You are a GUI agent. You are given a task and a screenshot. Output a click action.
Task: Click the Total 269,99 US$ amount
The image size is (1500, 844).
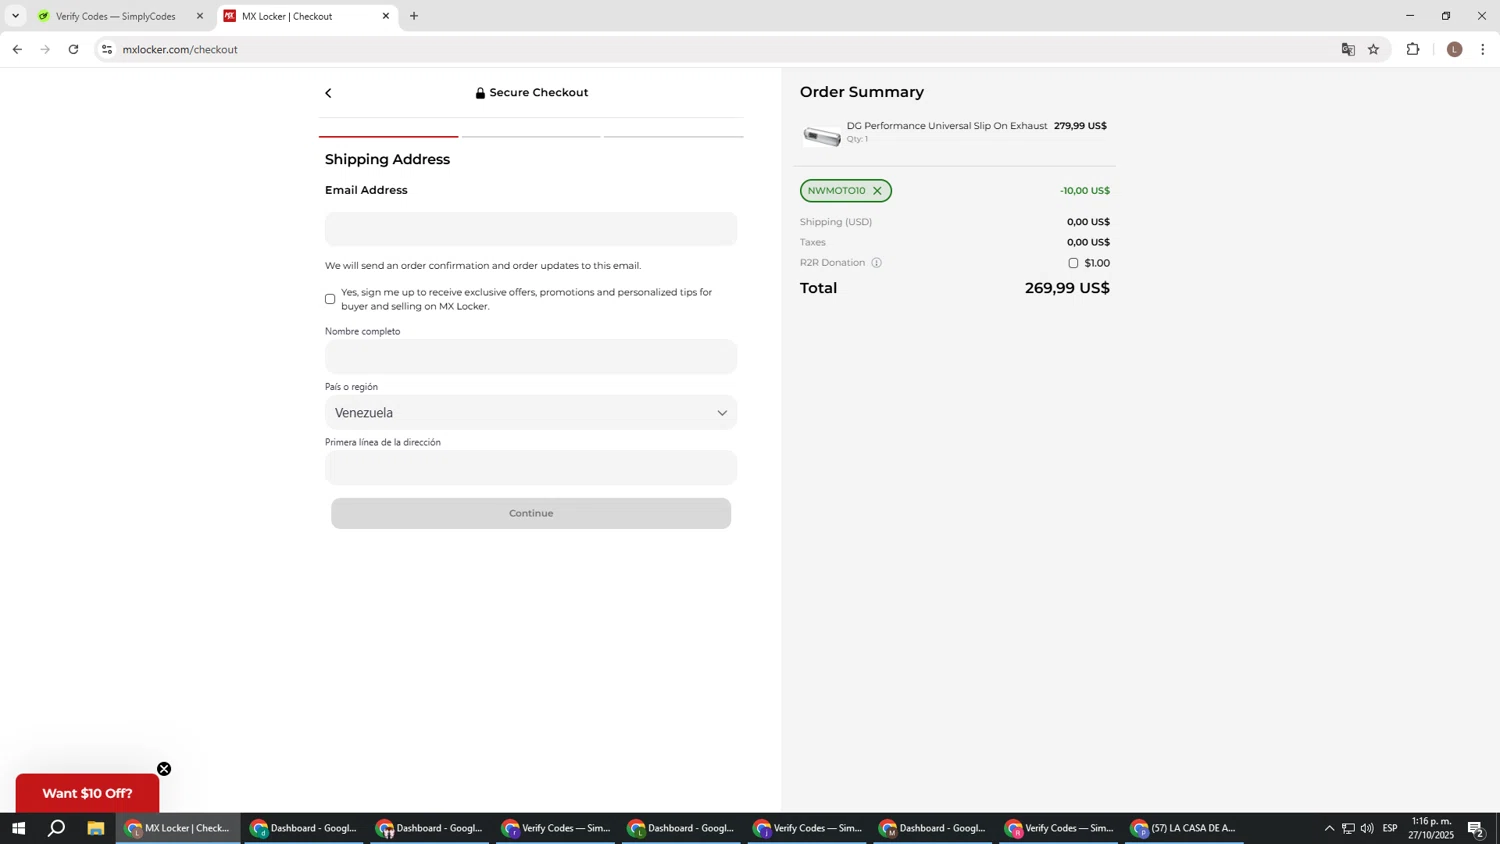click(x=1067, y=288)
